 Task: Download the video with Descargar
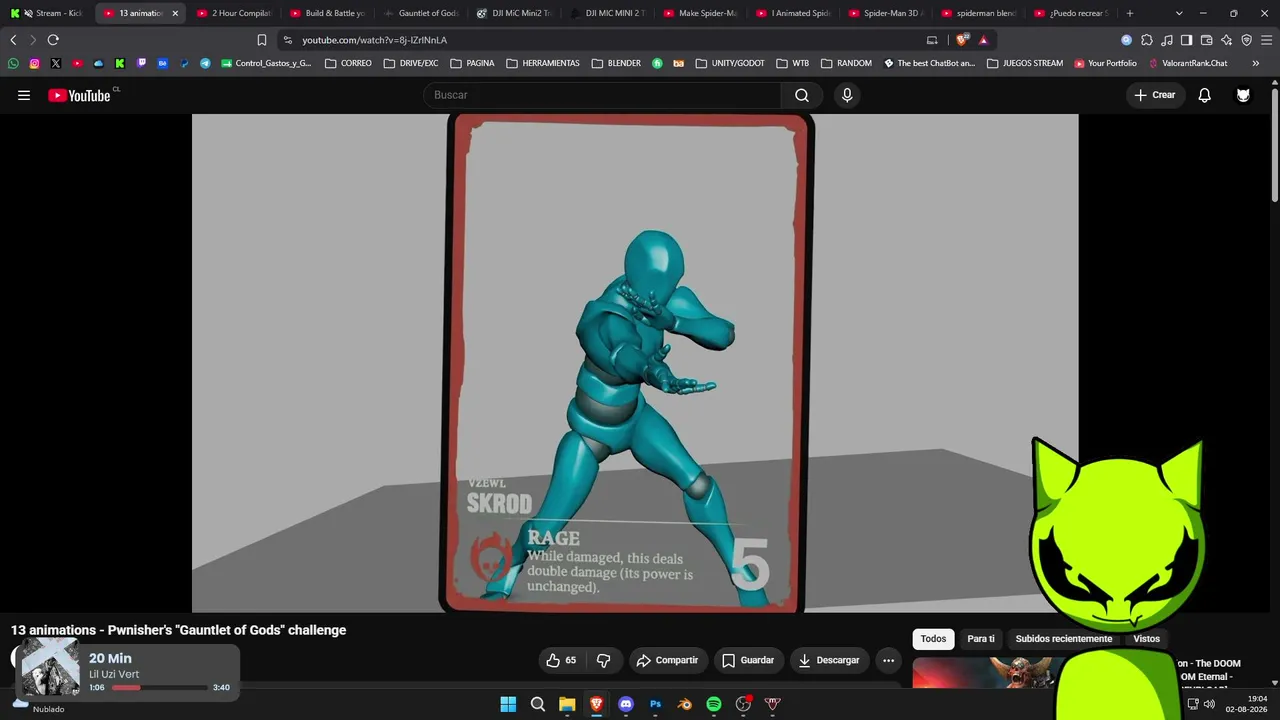coord(829,660)
